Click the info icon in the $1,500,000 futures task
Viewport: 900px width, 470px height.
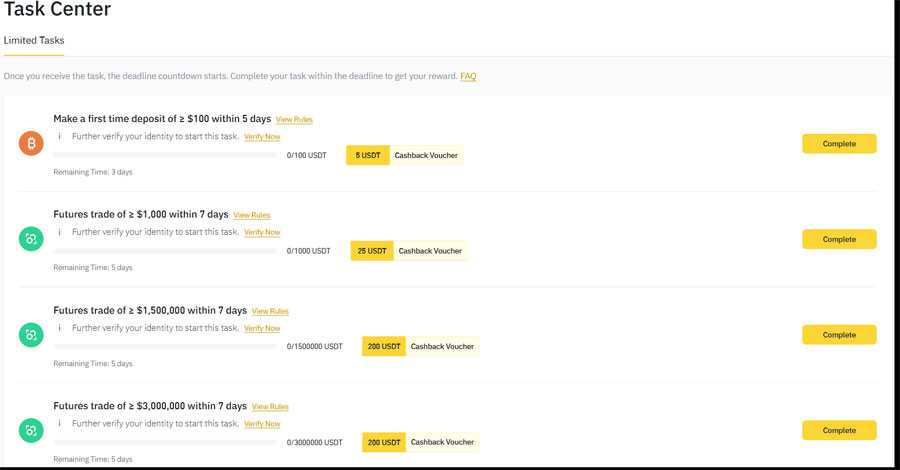tap(59, 327)
